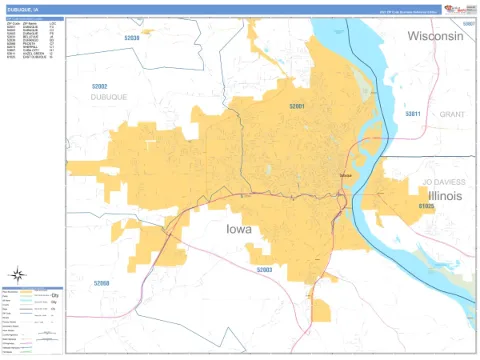Click the Illinois state label
Image resolution: width=480 pixels, height=360 pixels.
pos(445,196)
